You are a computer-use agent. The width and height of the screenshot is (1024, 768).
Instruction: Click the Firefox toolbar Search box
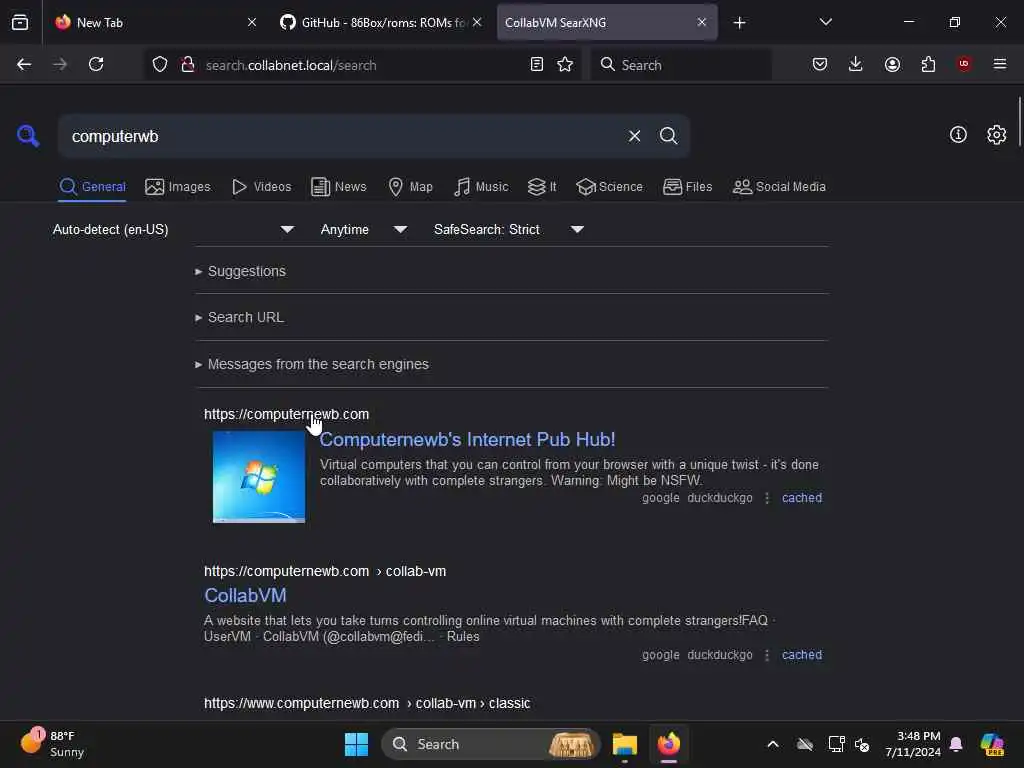pyautogui.click(x=680, y=64)
